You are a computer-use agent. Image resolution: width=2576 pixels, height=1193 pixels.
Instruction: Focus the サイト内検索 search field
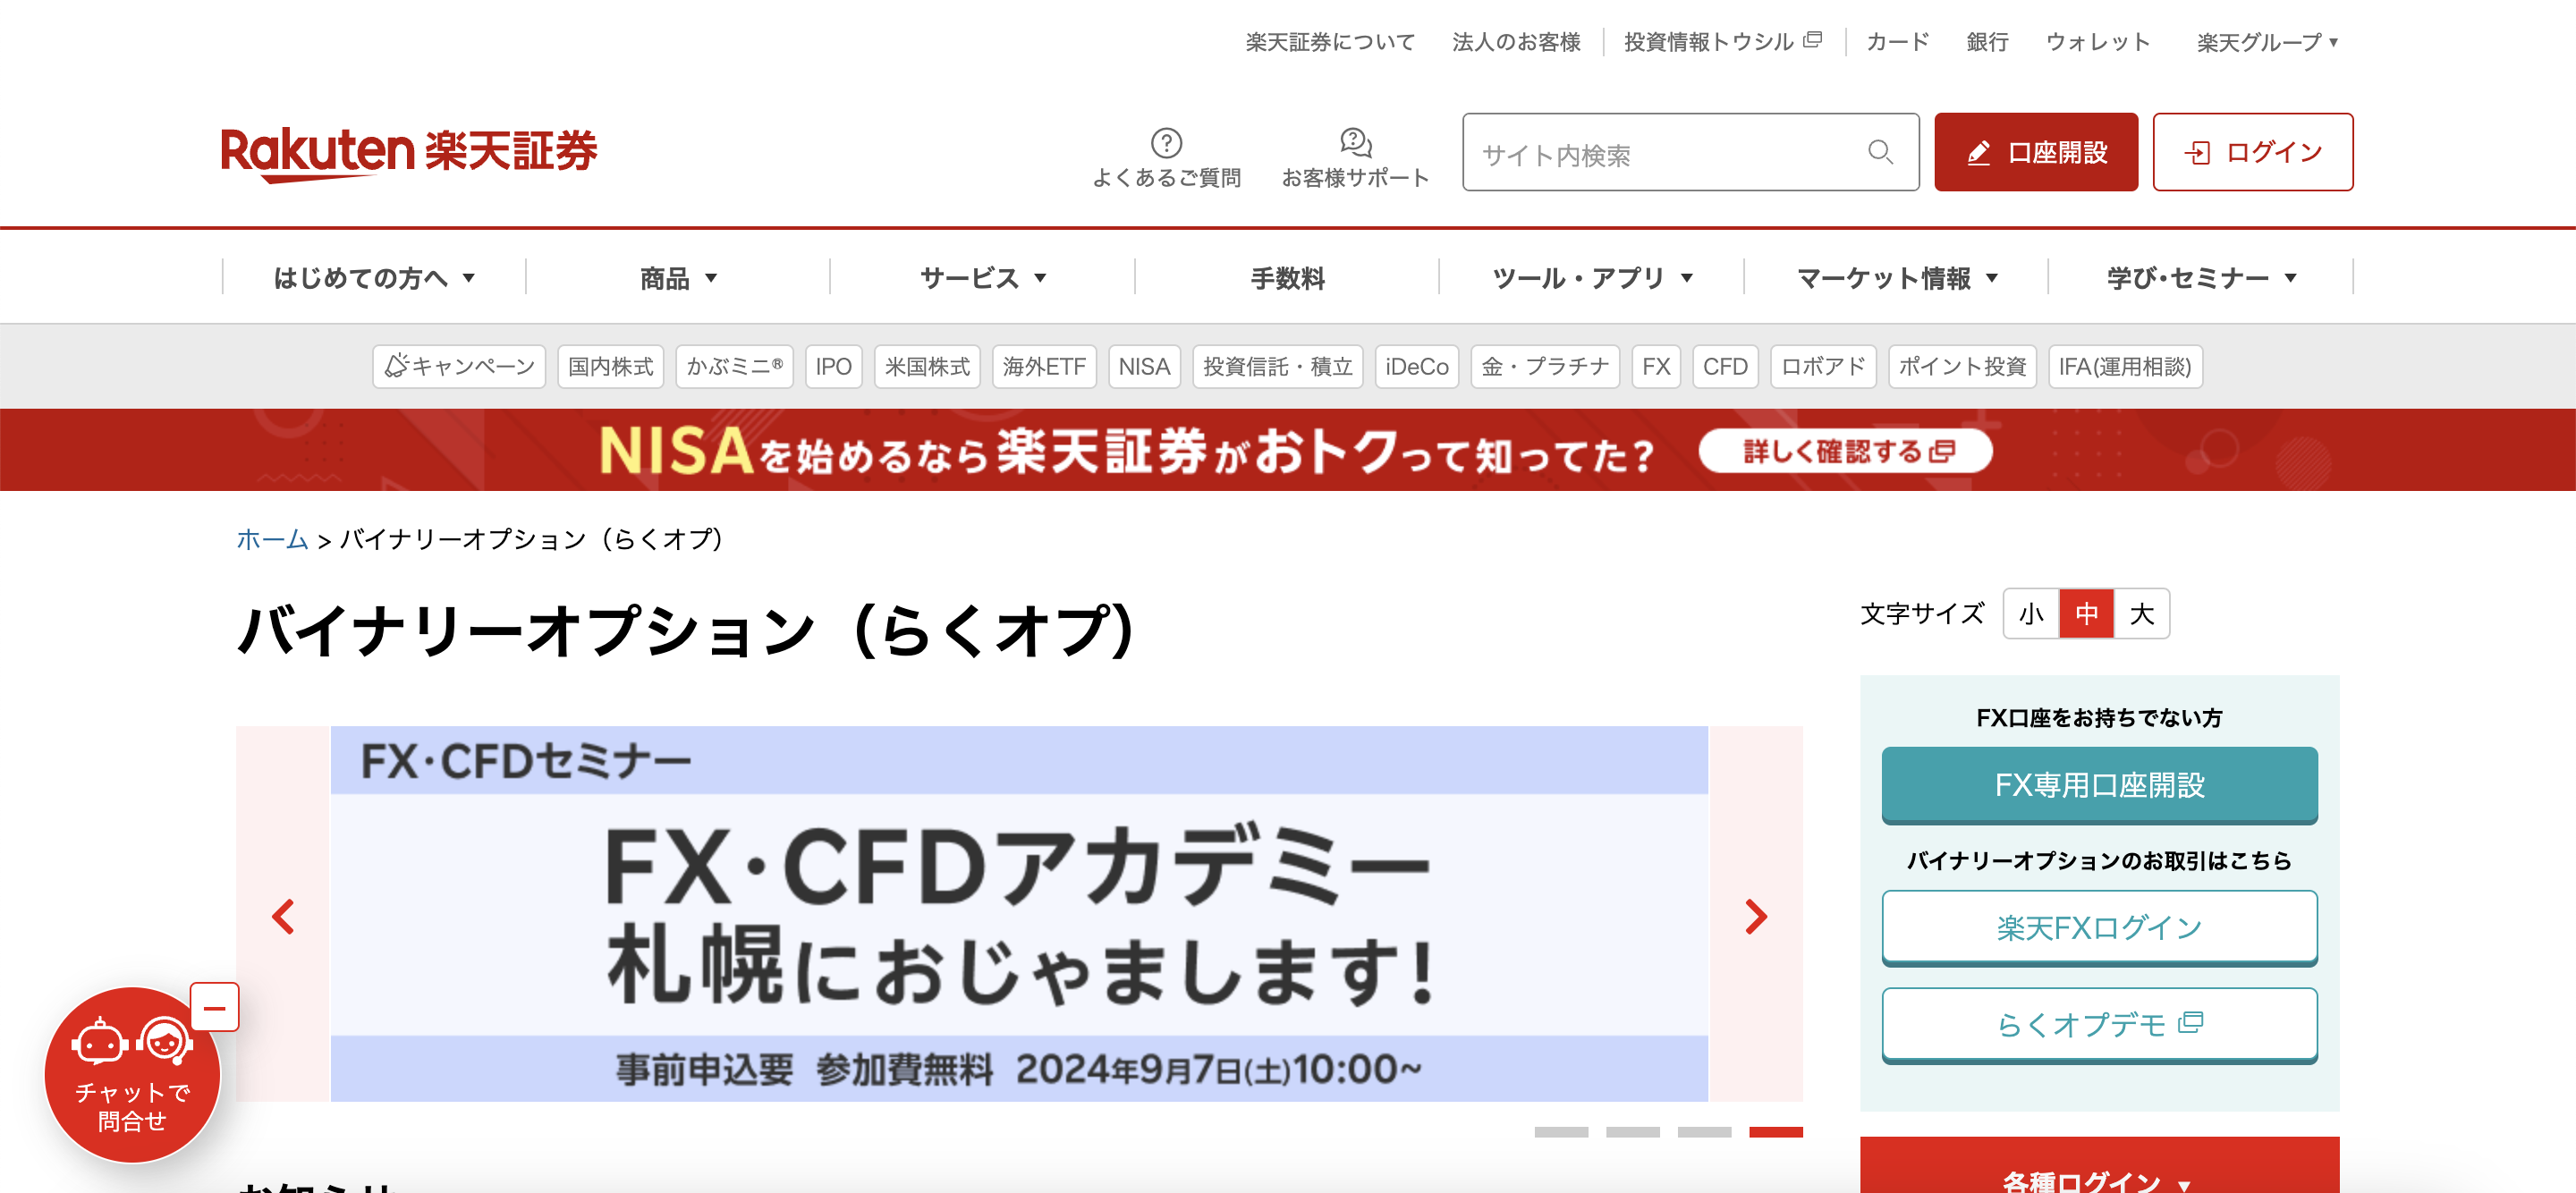pos(1690,152)
